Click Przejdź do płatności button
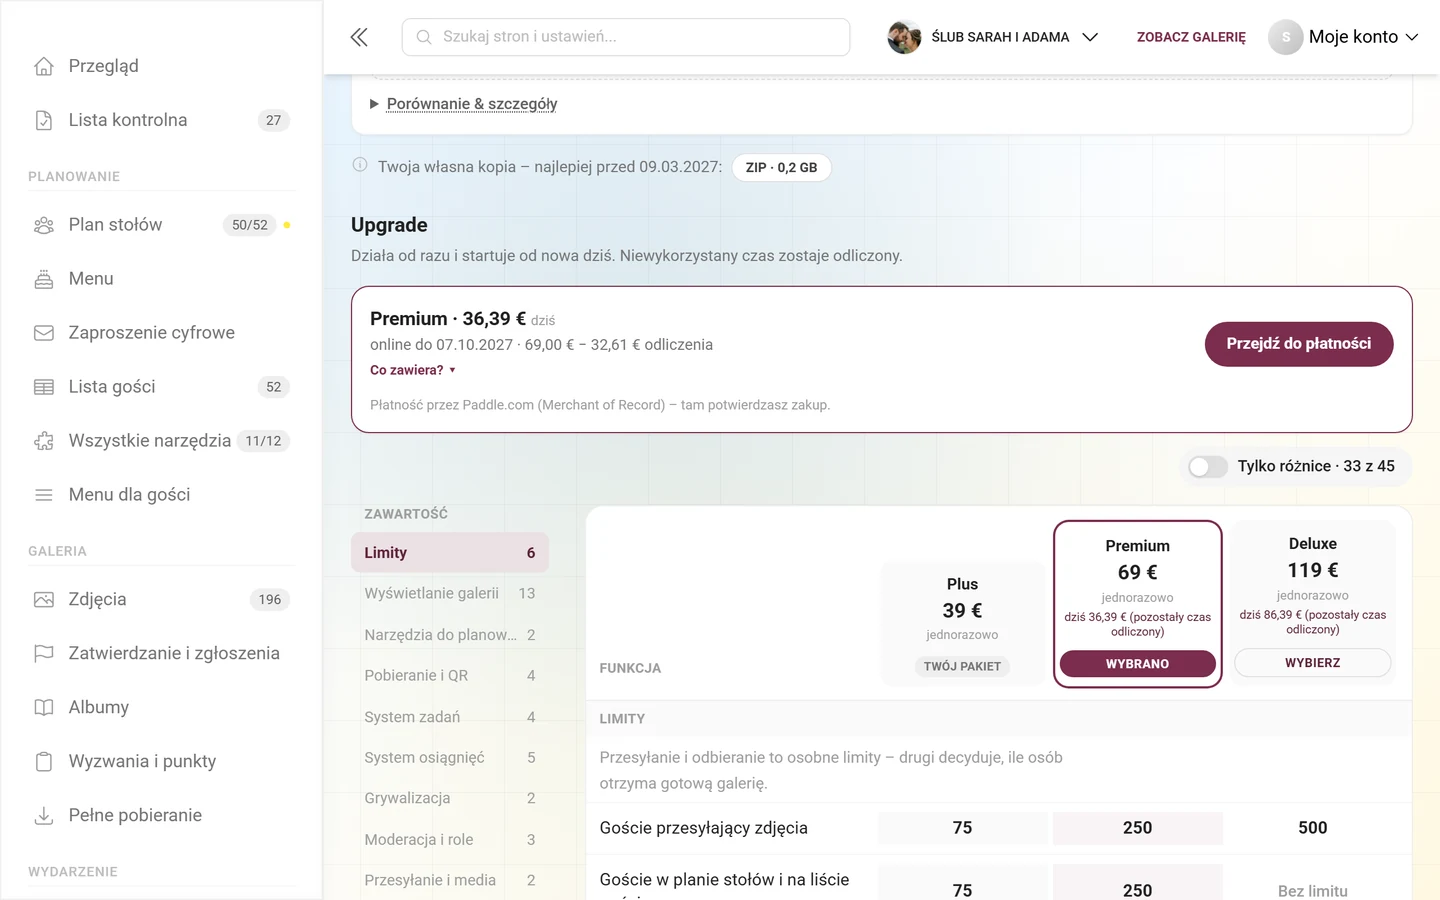The height and width of the screenshot is (900, 1440). tap(1299, 344)
